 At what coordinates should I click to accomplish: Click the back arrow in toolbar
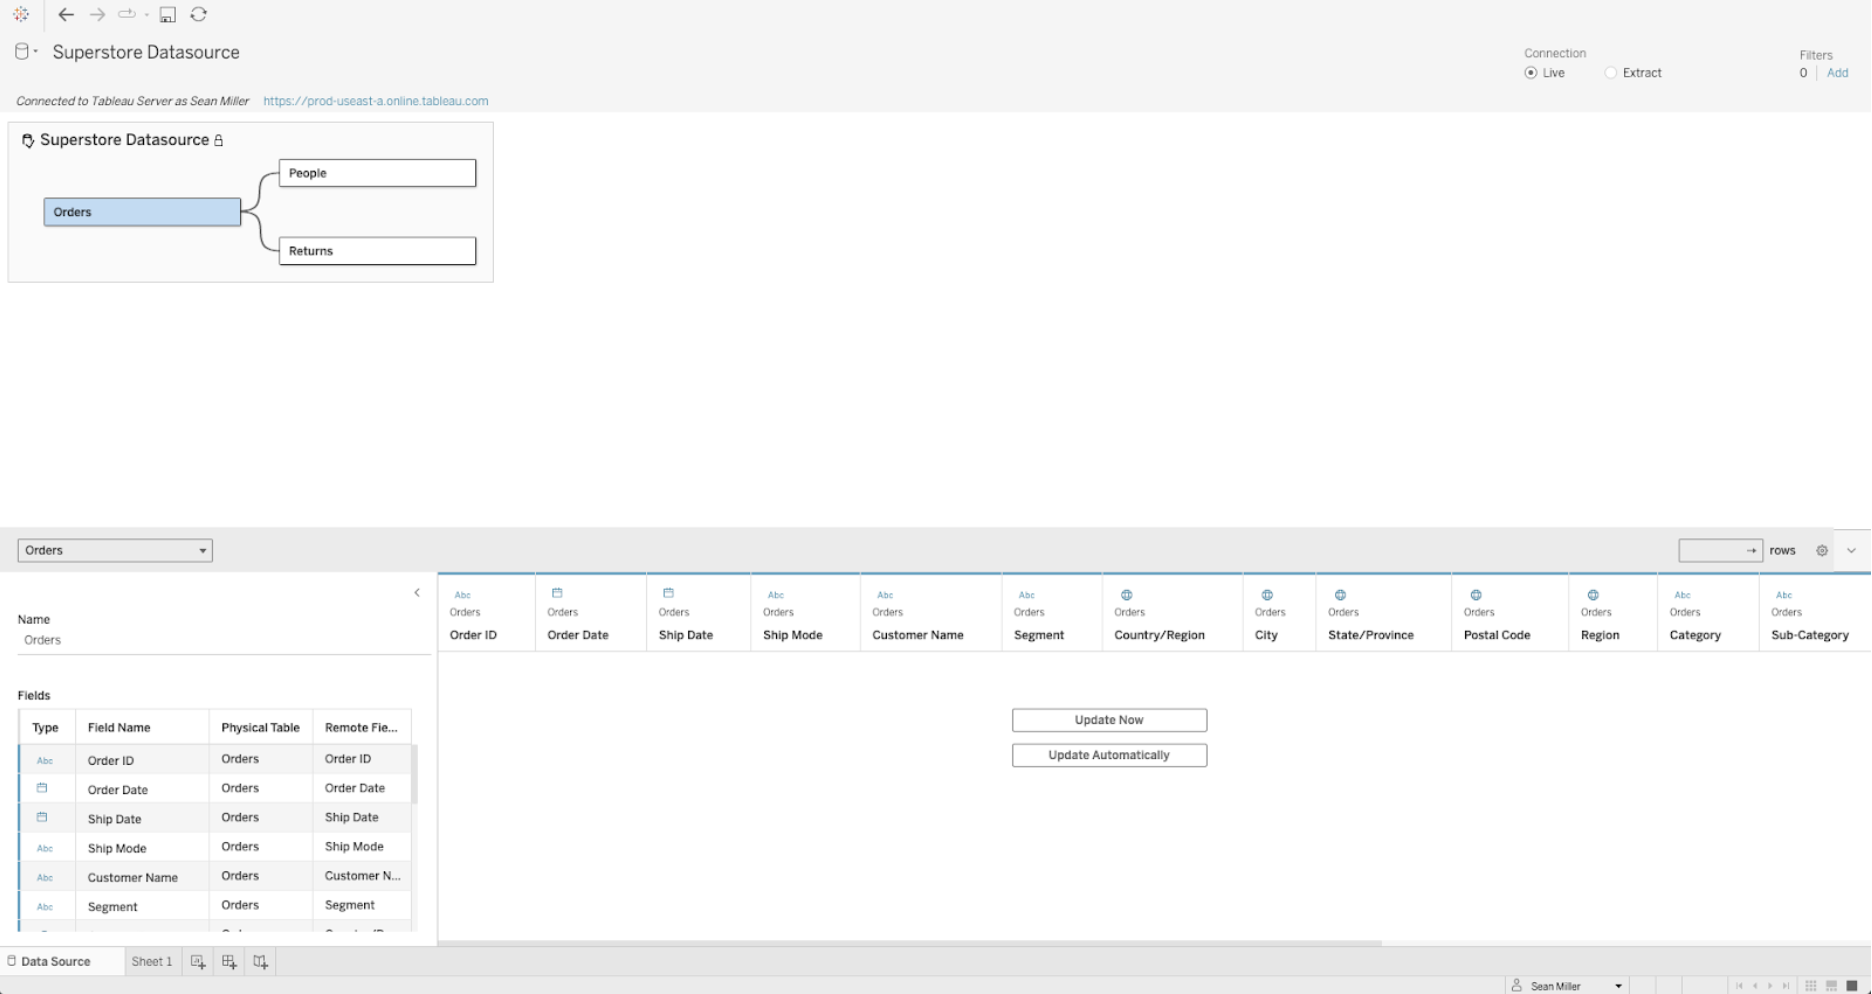click(x=66, y=15)
